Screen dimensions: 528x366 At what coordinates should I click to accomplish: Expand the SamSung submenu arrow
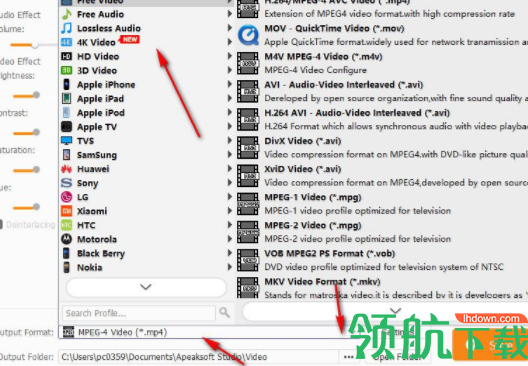[230, 155]
